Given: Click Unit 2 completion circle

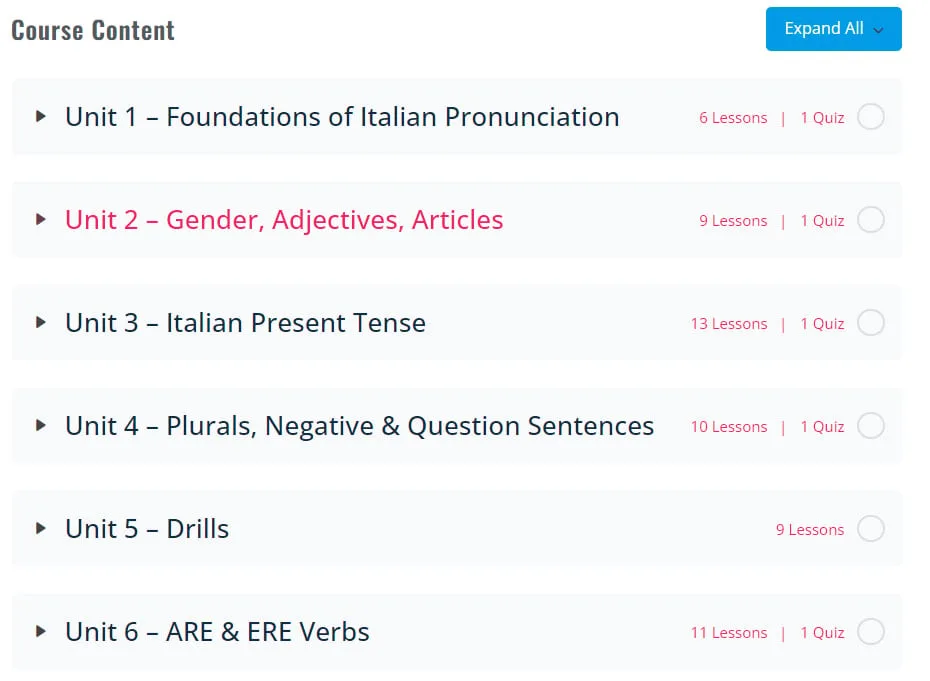Looking at the screenshot, I should tap(871, 220).
